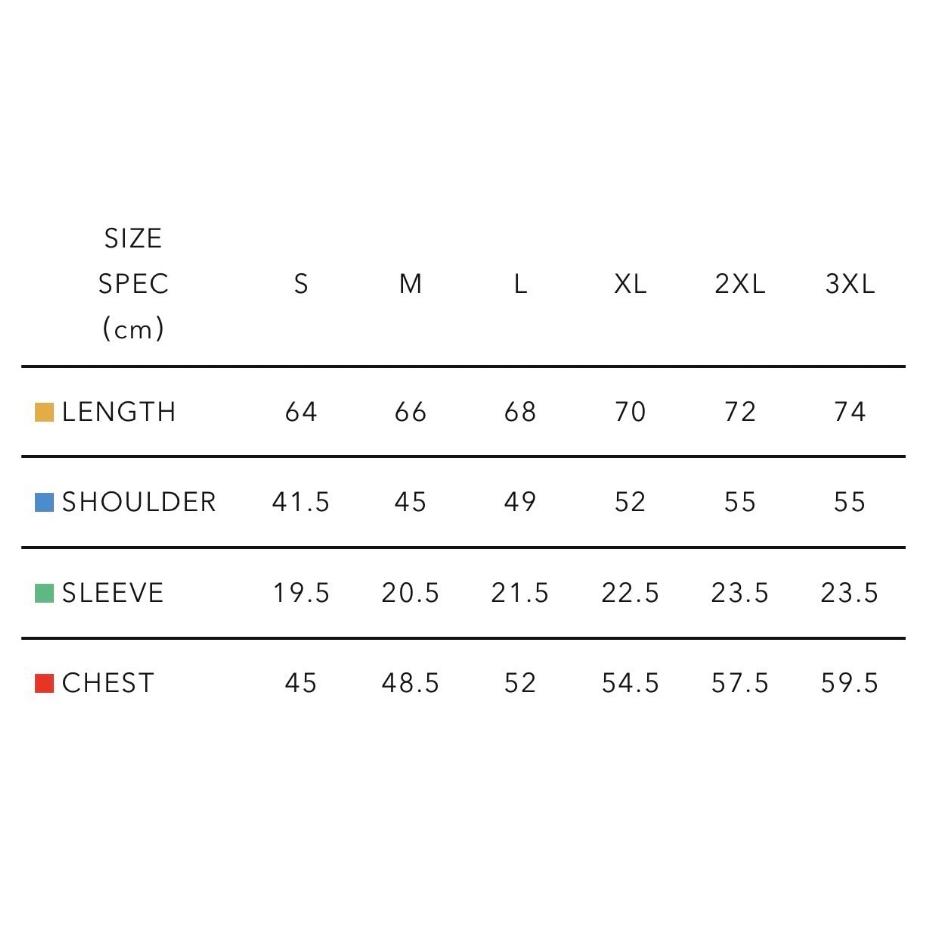Viewport: 940px width, 940px height.
Task: Click the M size column header
Action: point(411,284)
